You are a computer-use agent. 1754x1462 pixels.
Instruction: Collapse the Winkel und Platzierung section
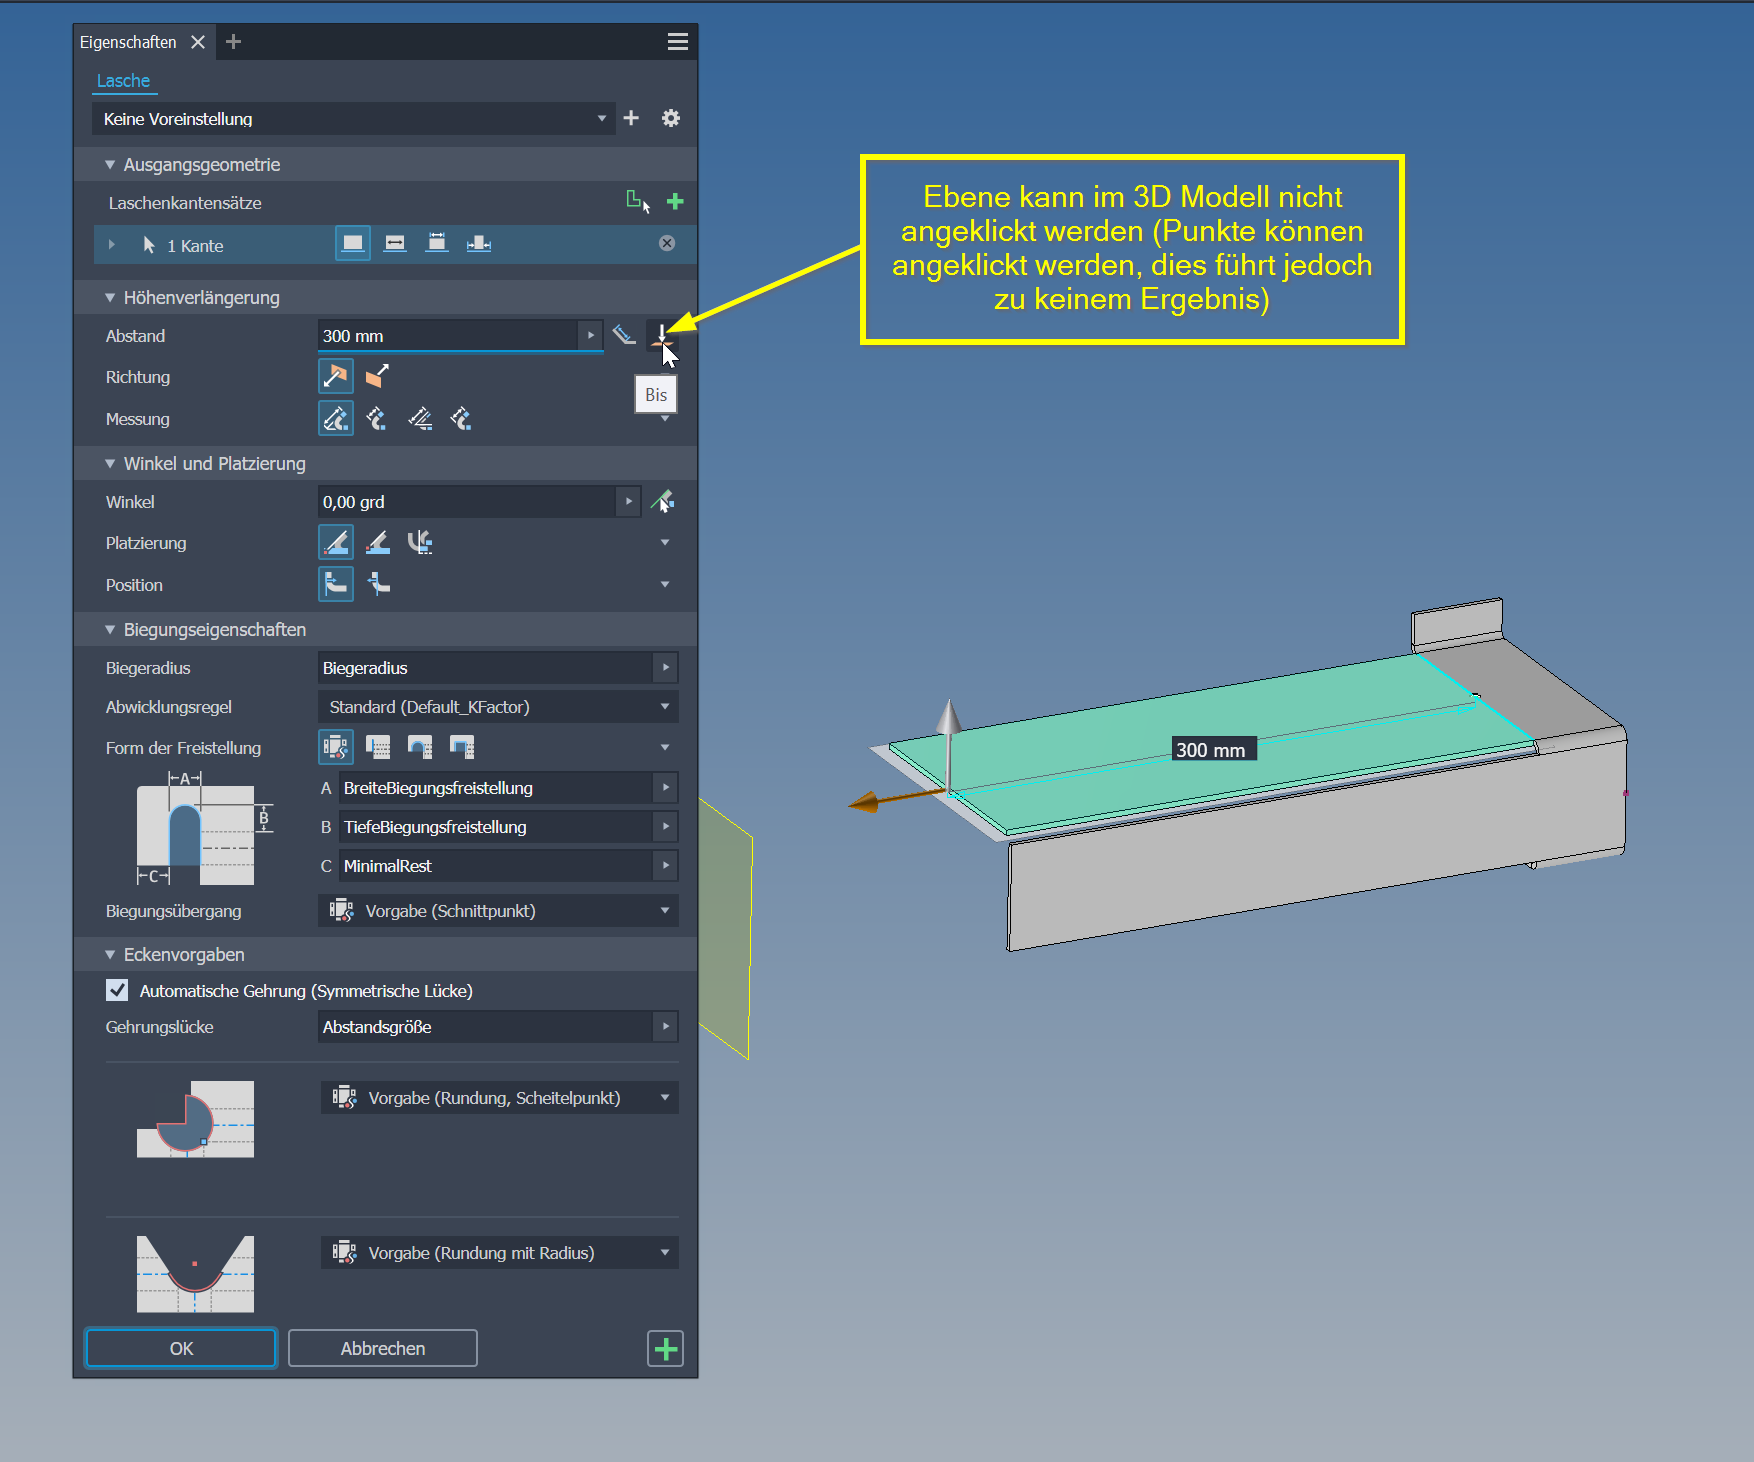(110, 464)
